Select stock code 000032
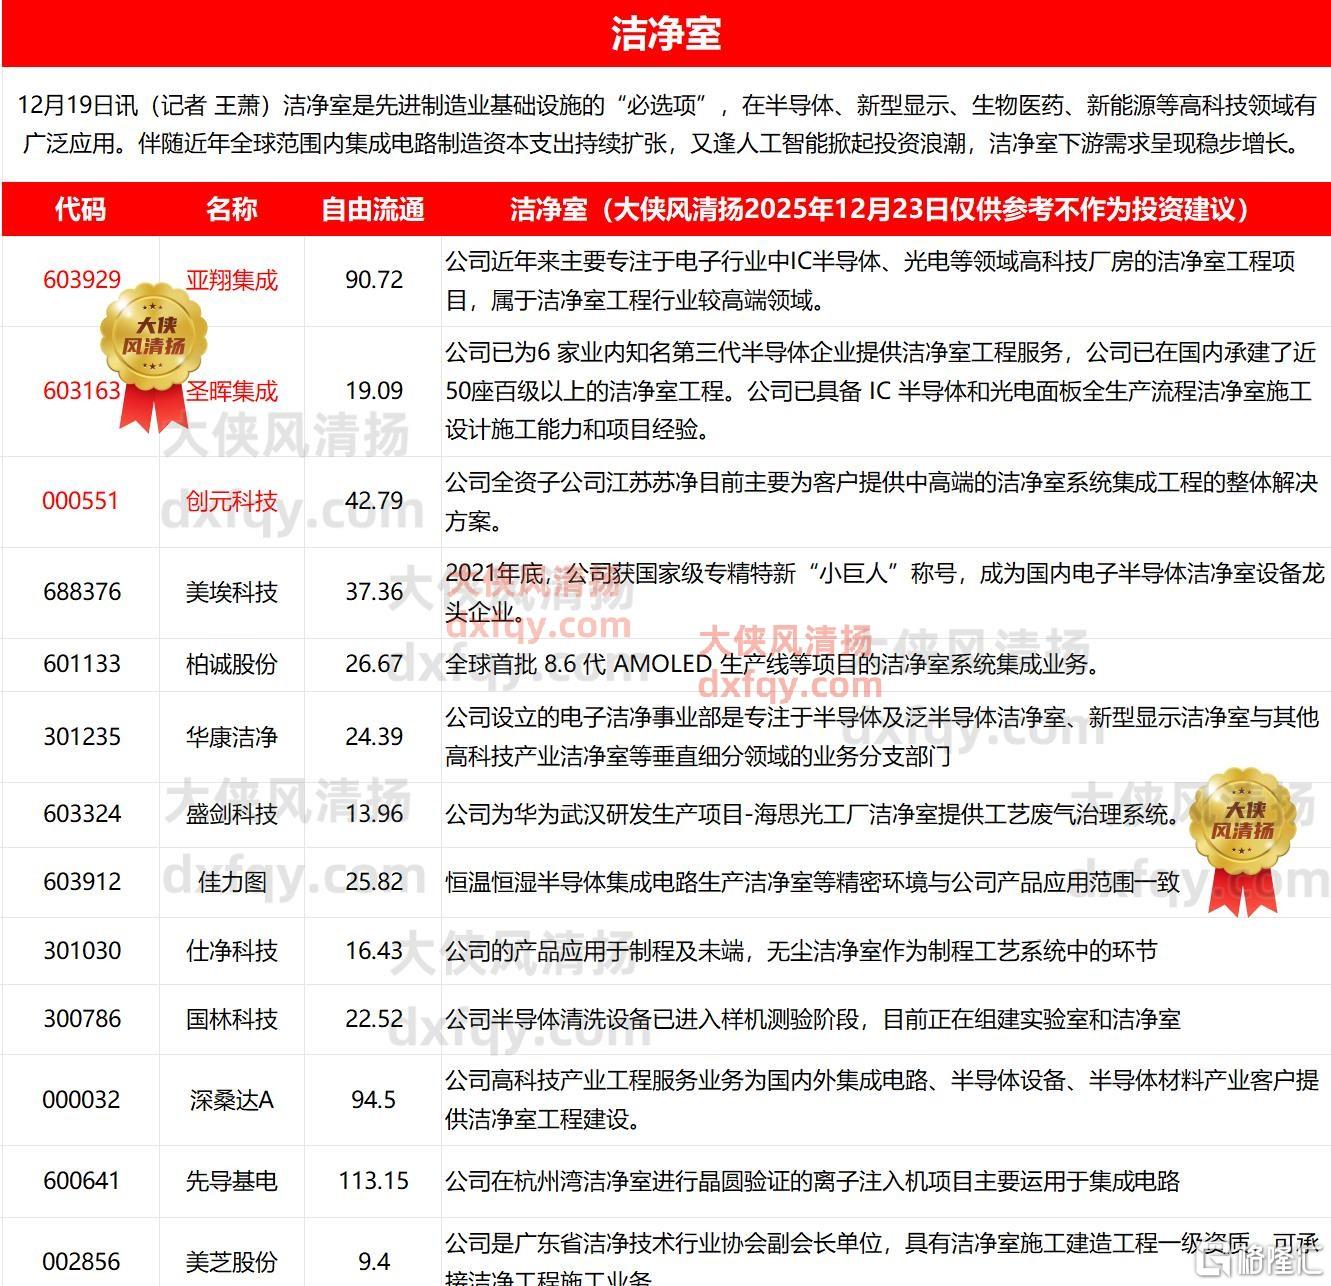The width and height of the screenshot is (1331, 1286). (81, 1100)
